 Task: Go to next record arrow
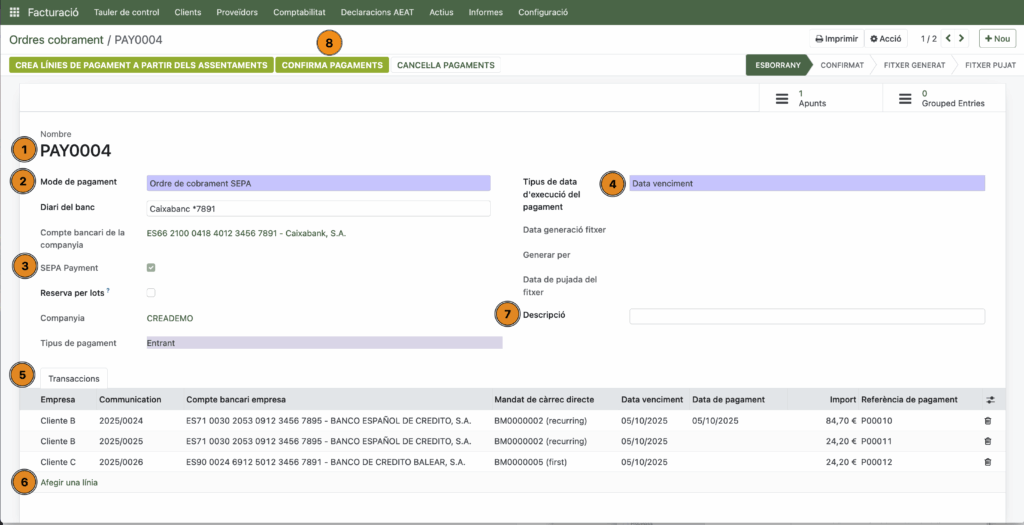point(962,39)
